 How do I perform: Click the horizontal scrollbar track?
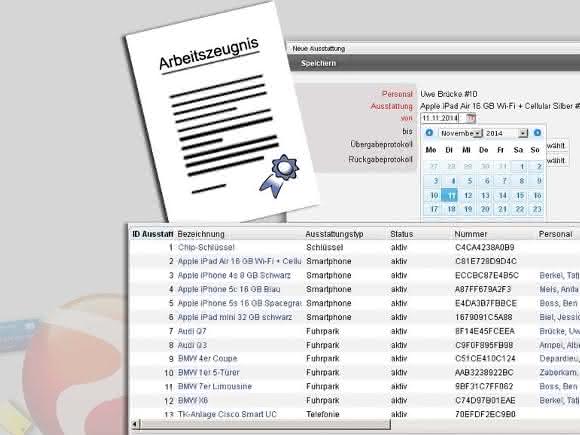[265, 424]
